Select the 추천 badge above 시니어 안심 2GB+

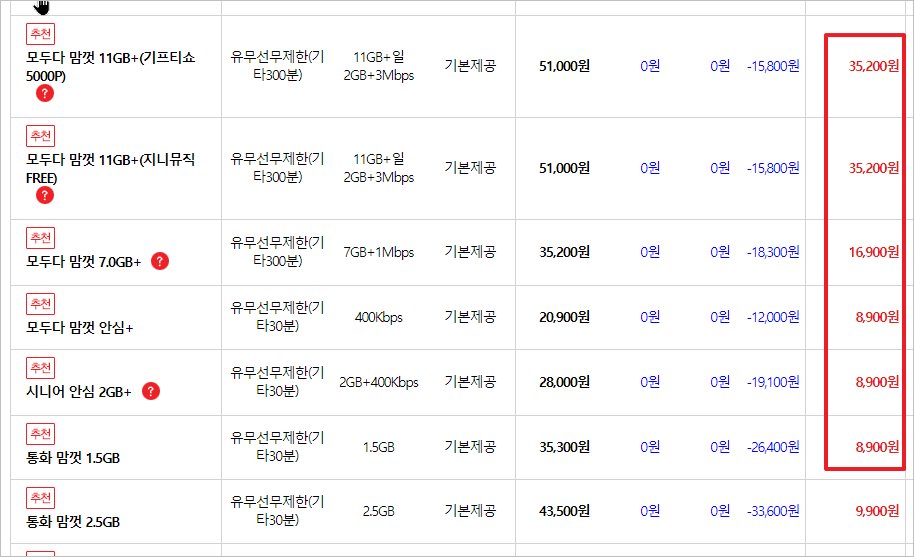40,368
